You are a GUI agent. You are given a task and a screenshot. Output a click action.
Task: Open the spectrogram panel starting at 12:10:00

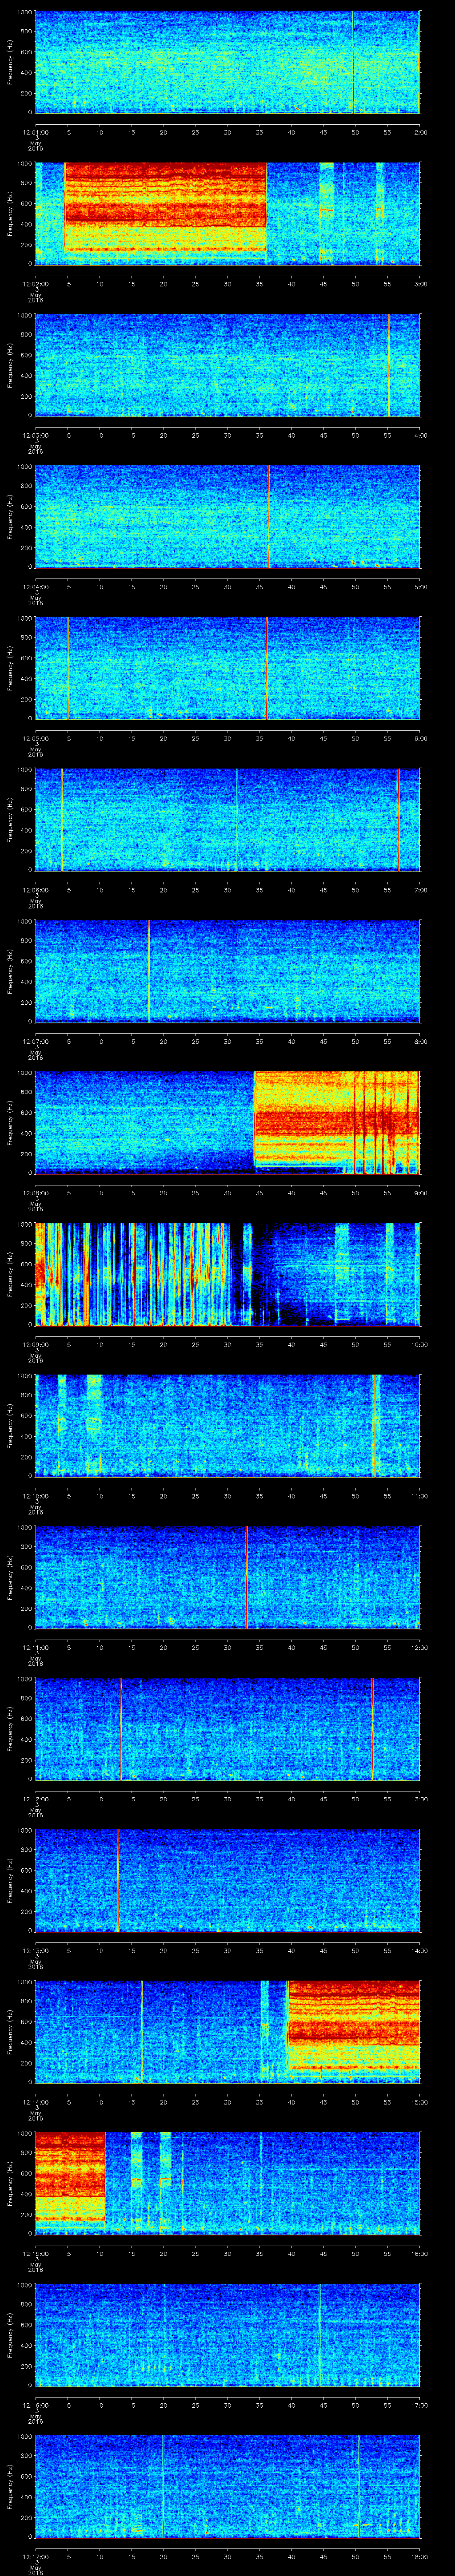(227, 1426)
